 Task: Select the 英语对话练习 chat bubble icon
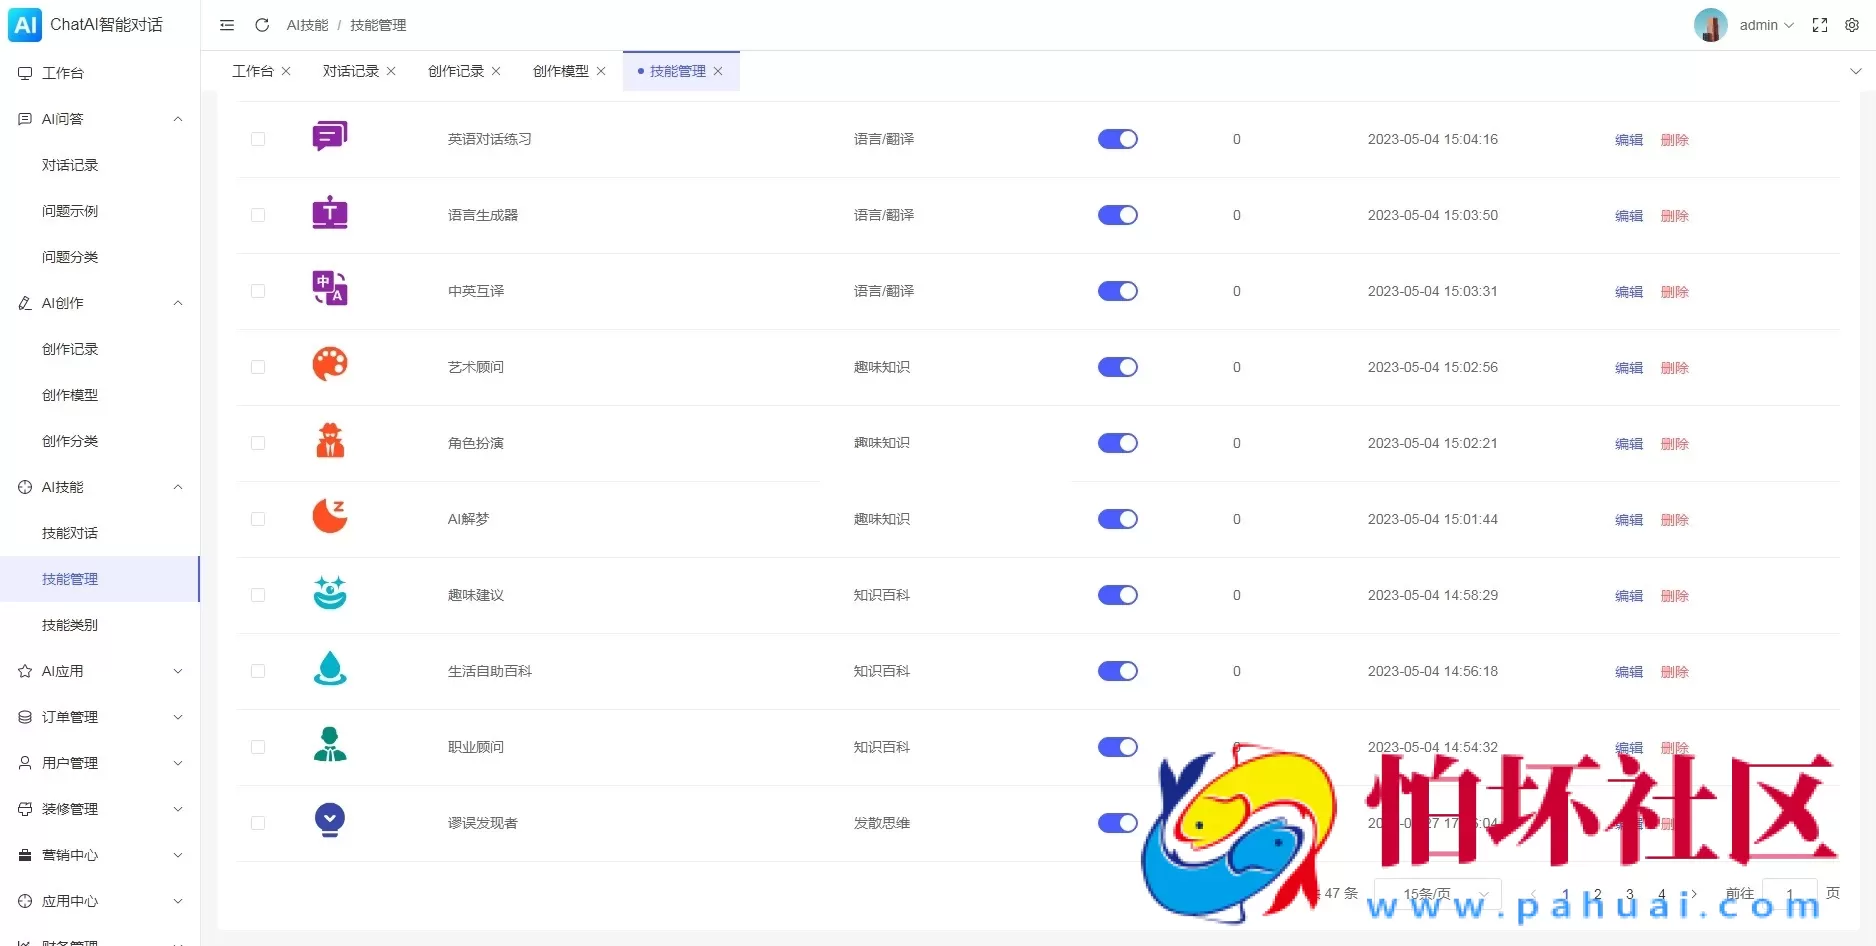point(329,136)
